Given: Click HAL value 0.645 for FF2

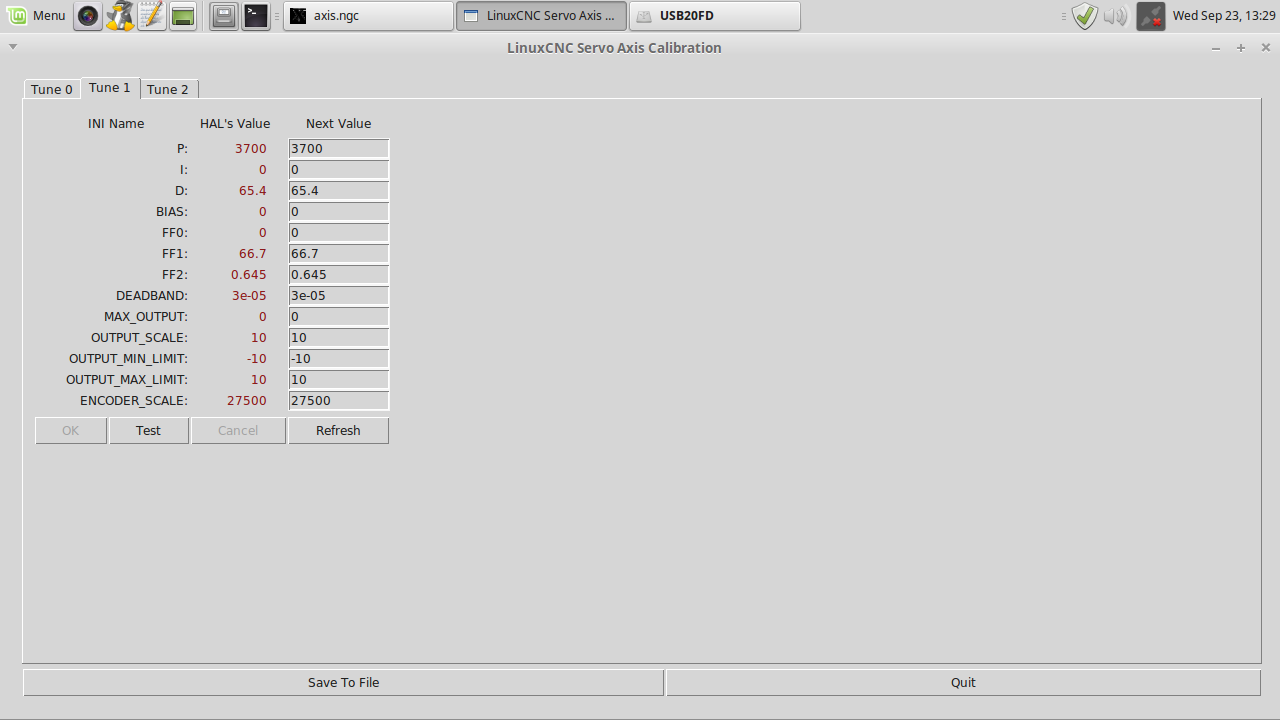Looking at the screenshot, I should click(x=249, y=274).
